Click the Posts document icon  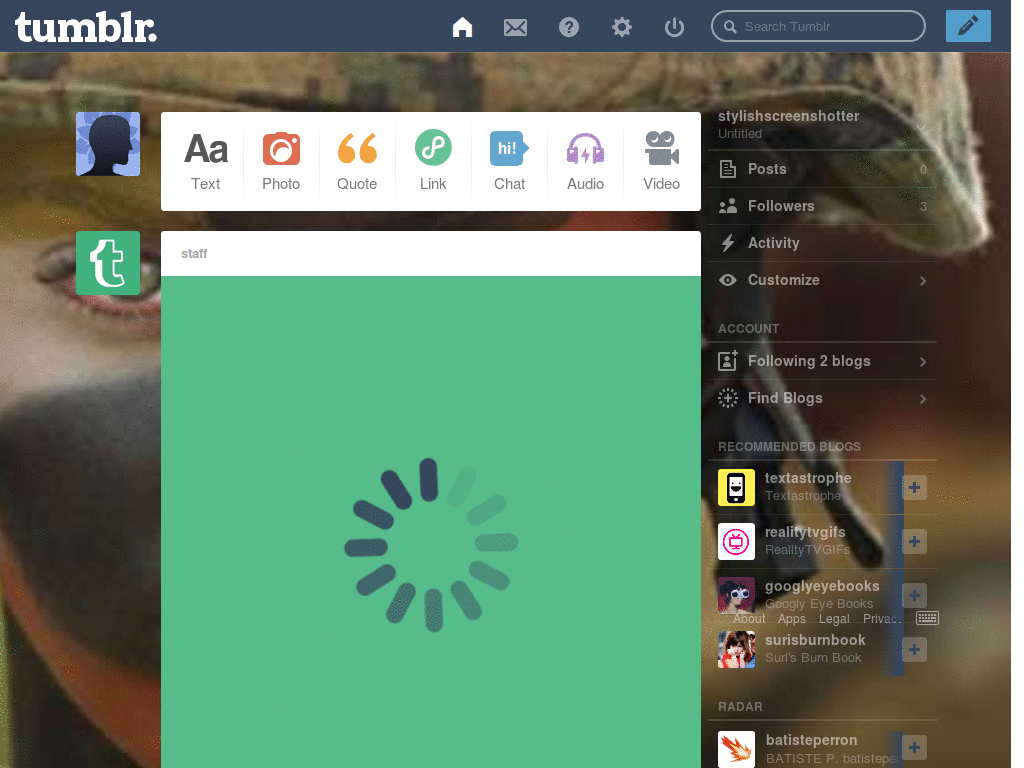tap(728, 169)
